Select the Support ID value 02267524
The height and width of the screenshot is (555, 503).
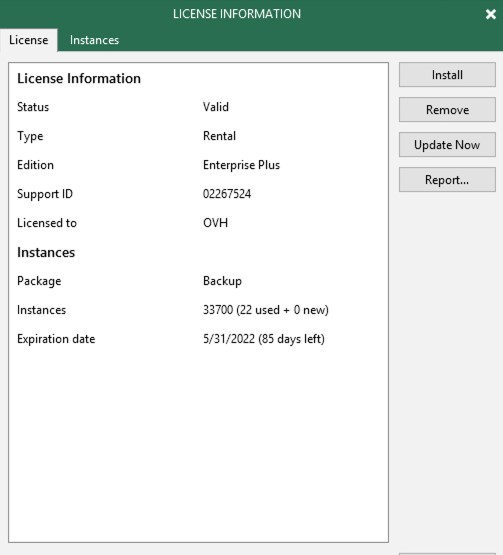[x=227, y=194]
